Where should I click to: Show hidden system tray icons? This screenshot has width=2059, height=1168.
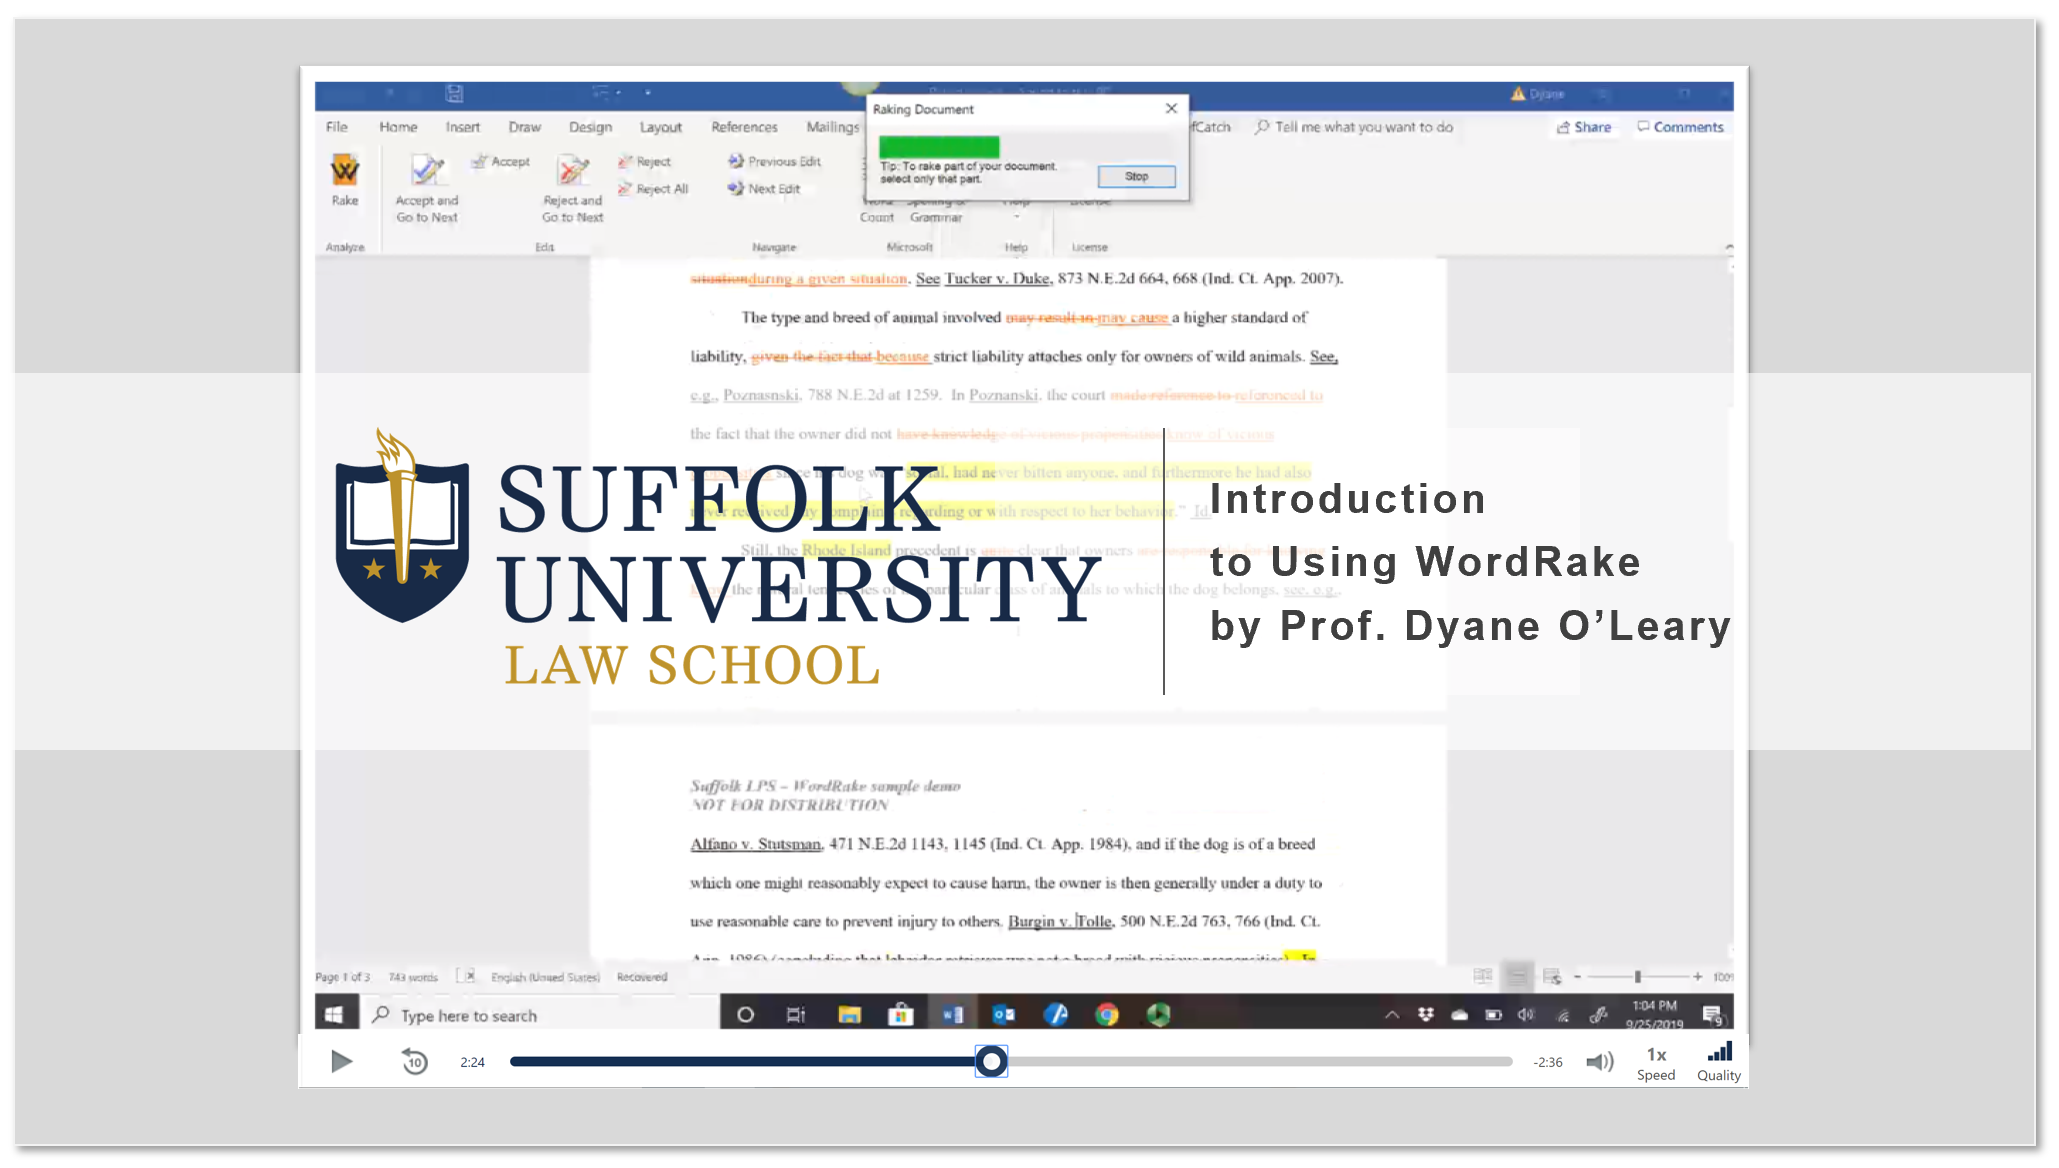[x=1391, y=1015]
